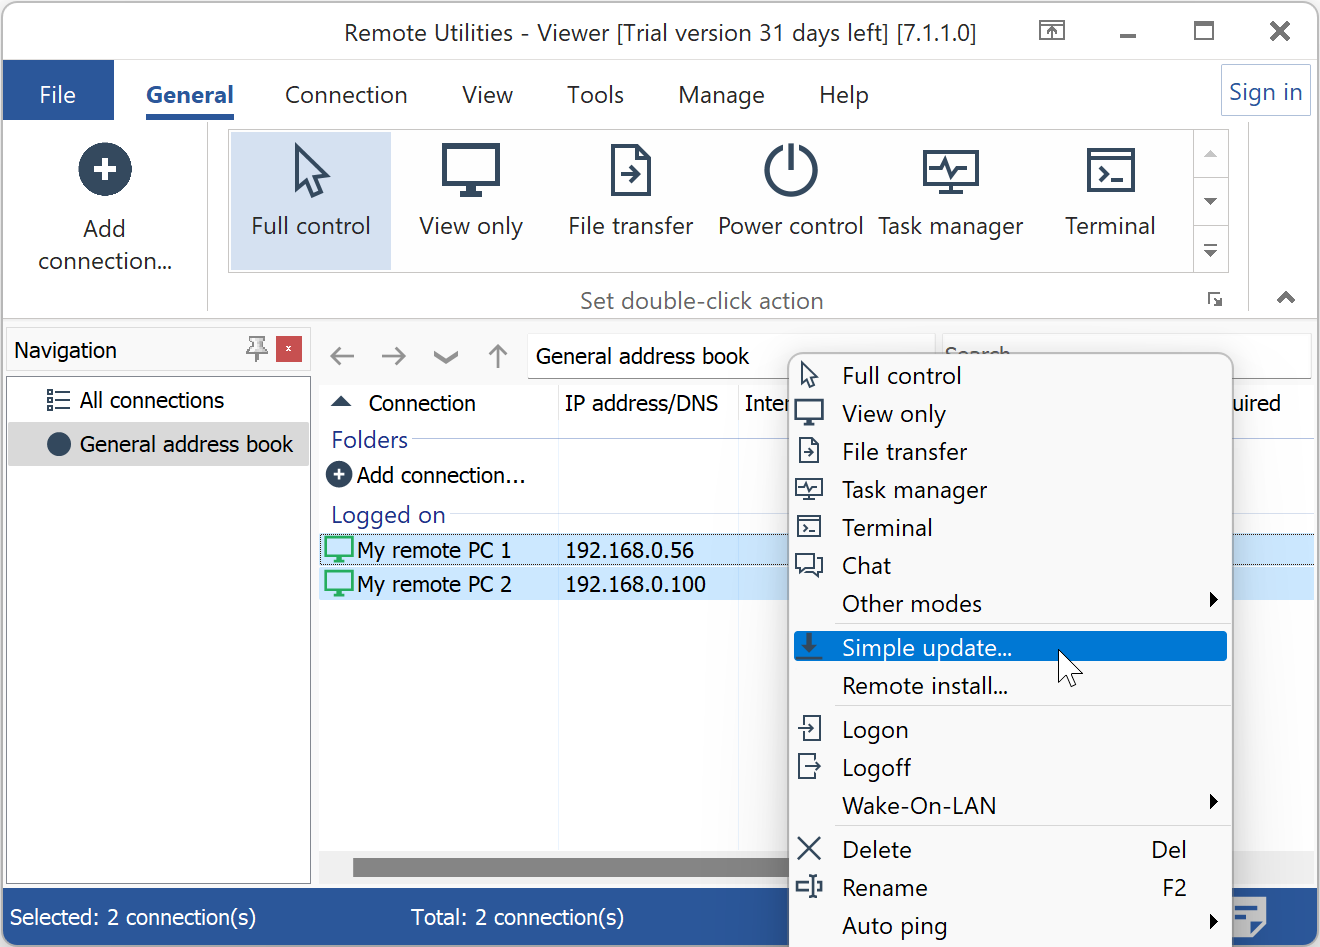Open the File menu button
Image resolution: width=1320 pixels, height=947 pixels.
coord(58,95)
